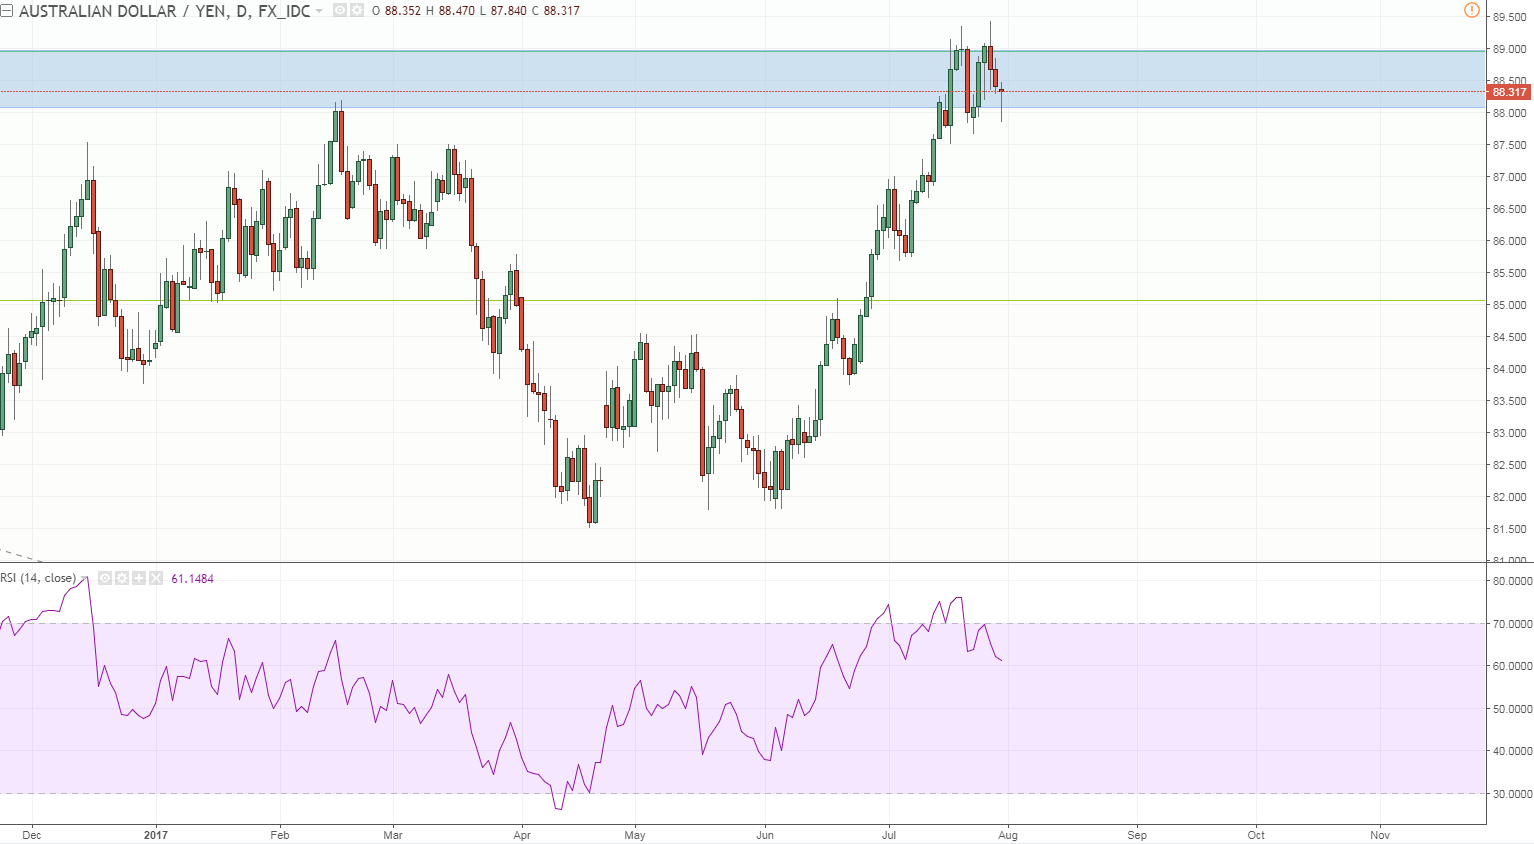Click the 70.0000 RSI scale label
1534x844 pixels.
[1512, 624]
